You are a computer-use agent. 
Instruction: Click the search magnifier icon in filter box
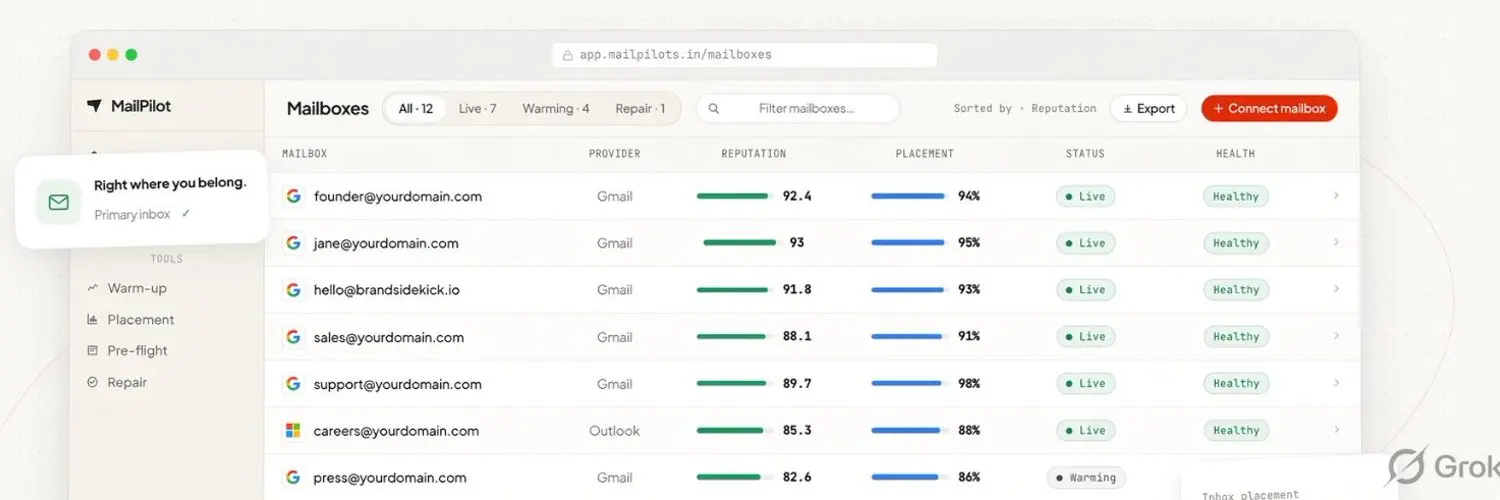[x=714, y=109]
